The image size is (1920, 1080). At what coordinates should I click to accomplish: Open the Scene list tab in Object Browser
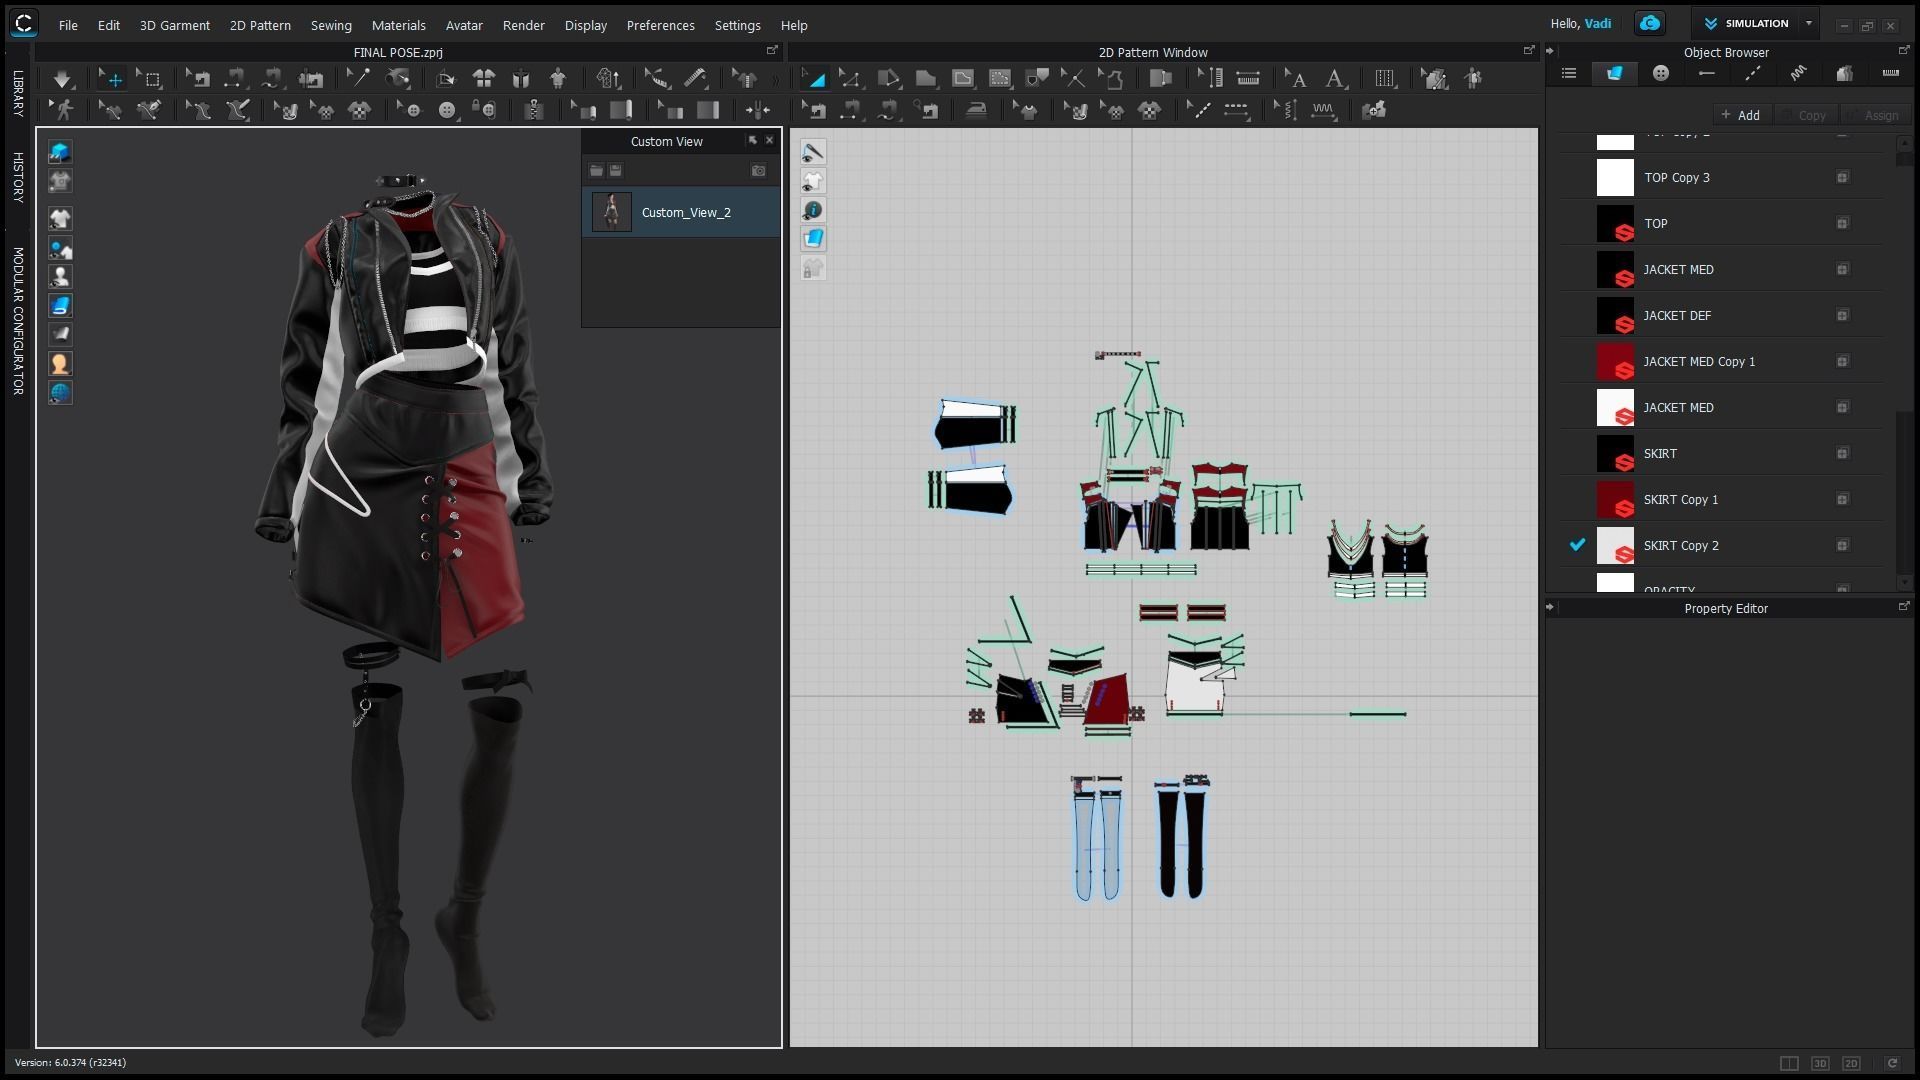[1569, 73]
